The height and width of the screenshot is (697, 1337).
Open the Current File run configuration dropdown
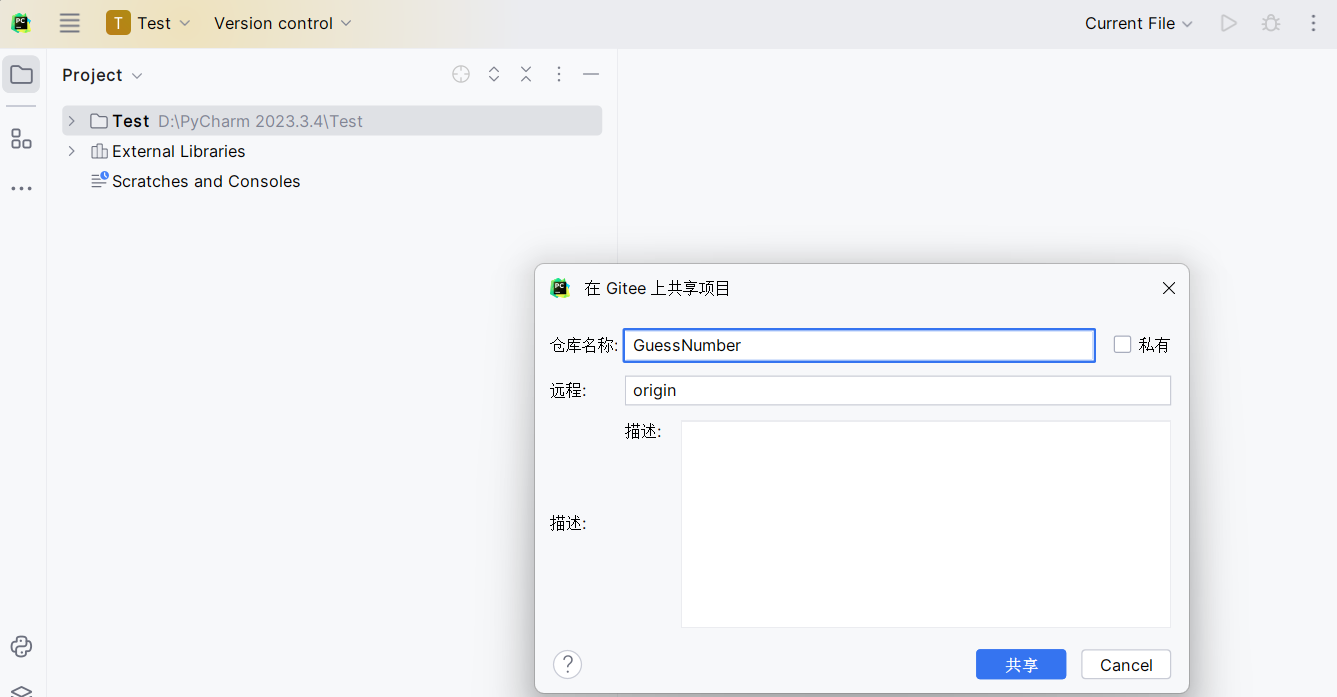(1139, 23)
